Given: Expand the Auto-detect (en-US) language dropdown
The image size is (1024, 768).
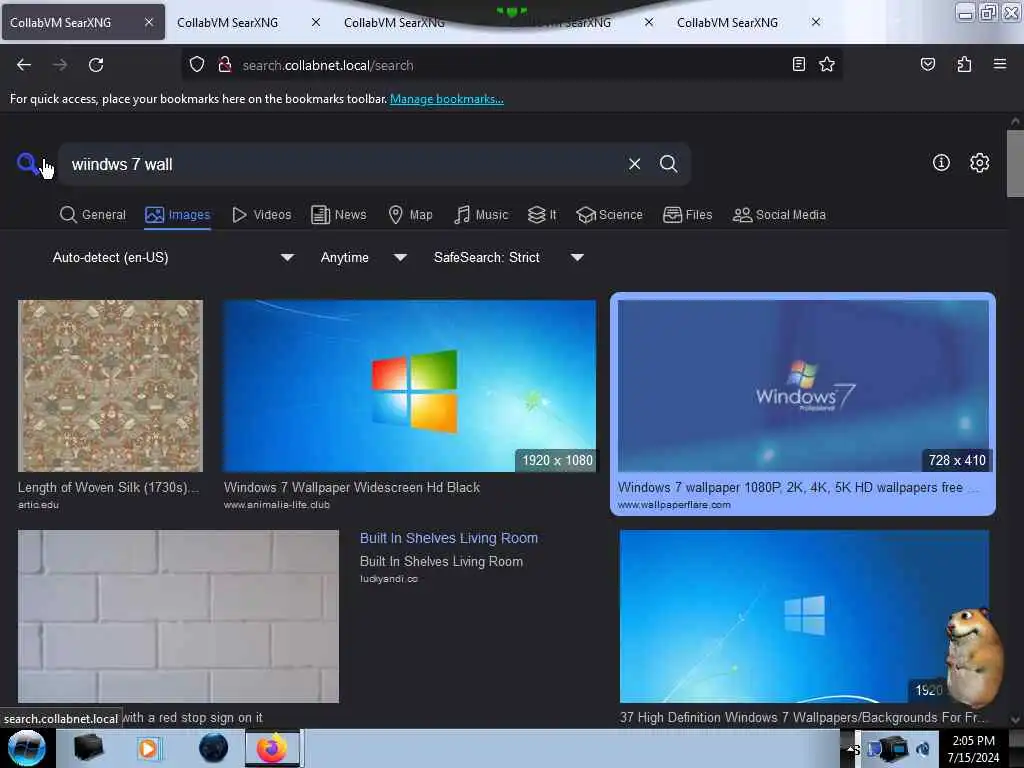Looking at the screenshot, I should tap(173, 257).
